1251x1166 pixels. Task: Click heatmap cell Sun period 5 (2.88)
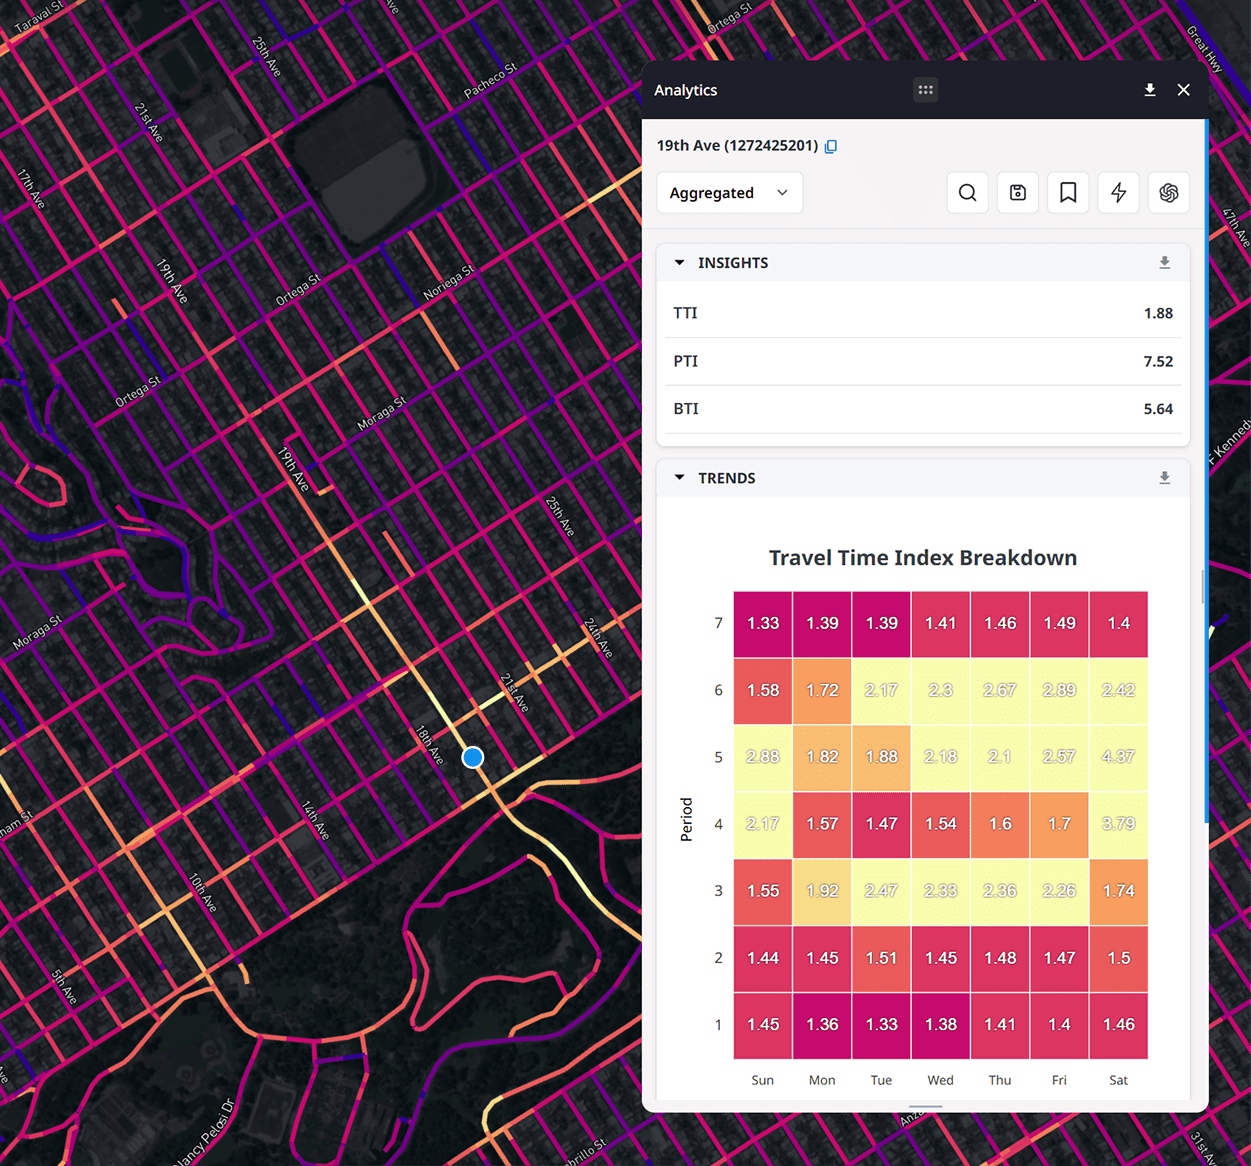[763, 757]
